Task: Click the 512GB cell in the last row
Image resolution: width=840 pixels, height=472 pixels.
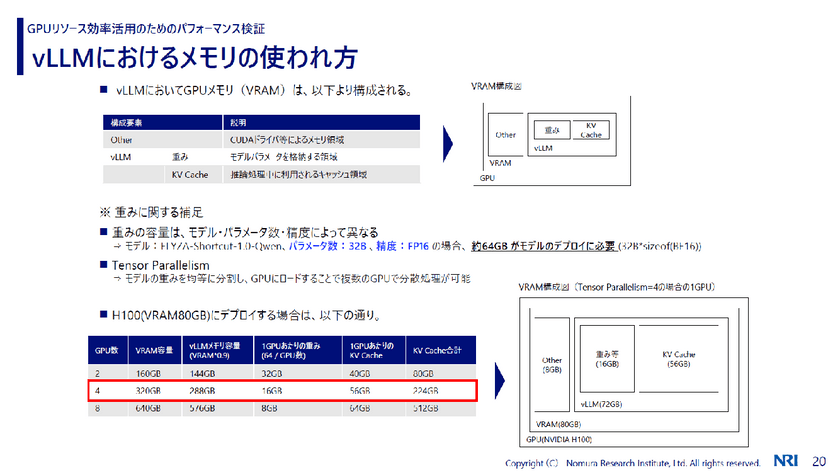Action: click(x=425, y=408)
